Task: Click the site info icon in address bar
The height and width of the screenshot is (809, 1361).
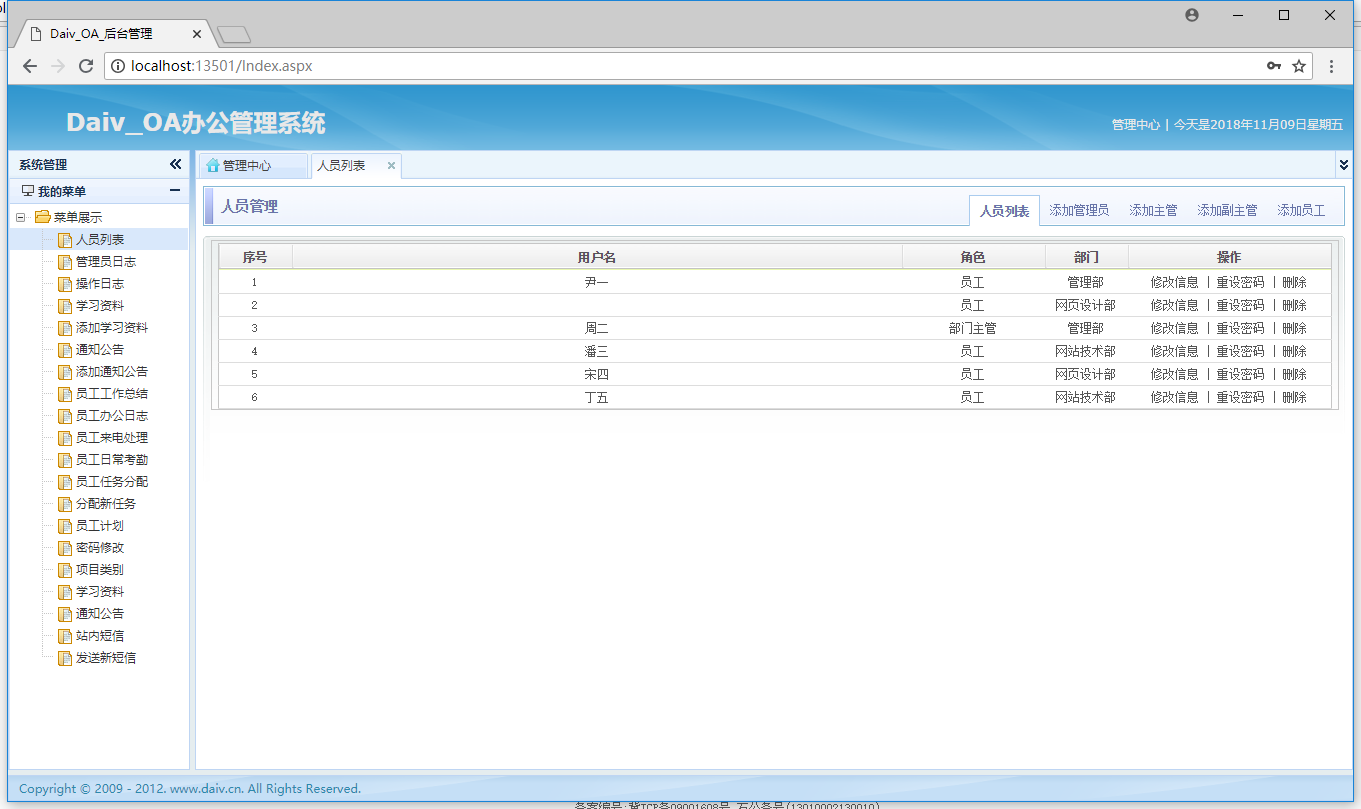Action: tap(118, 66)
